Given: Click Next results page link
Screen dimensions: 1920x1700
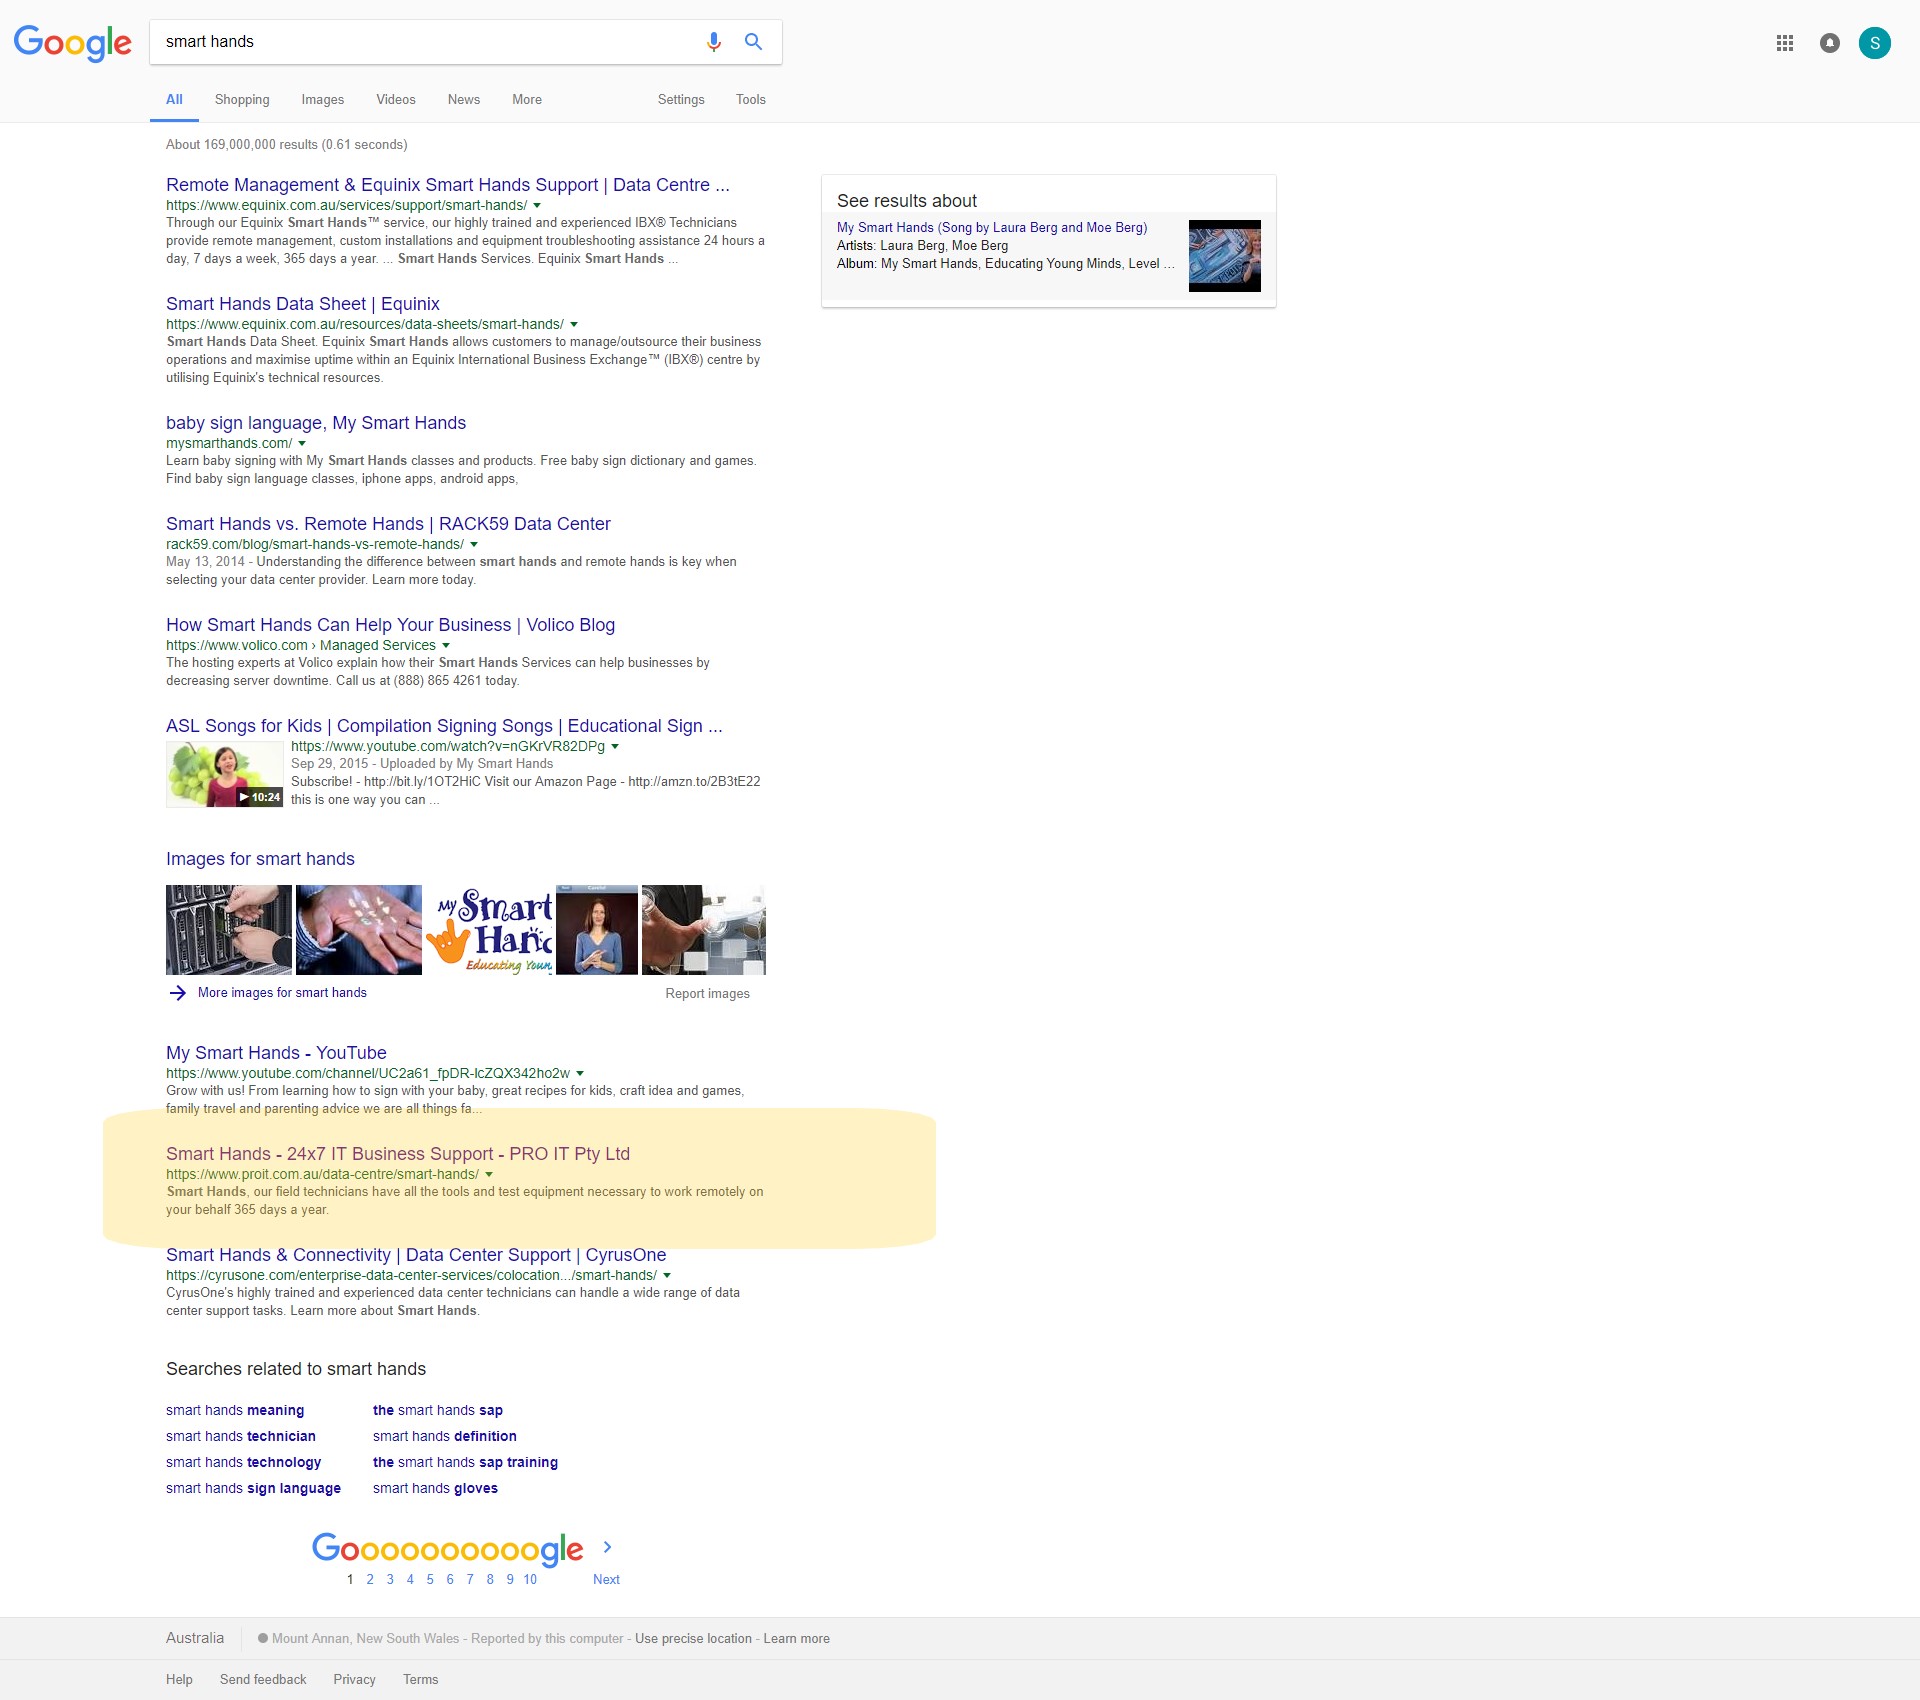Looking at the screenshot, I should coord(606,1580).
